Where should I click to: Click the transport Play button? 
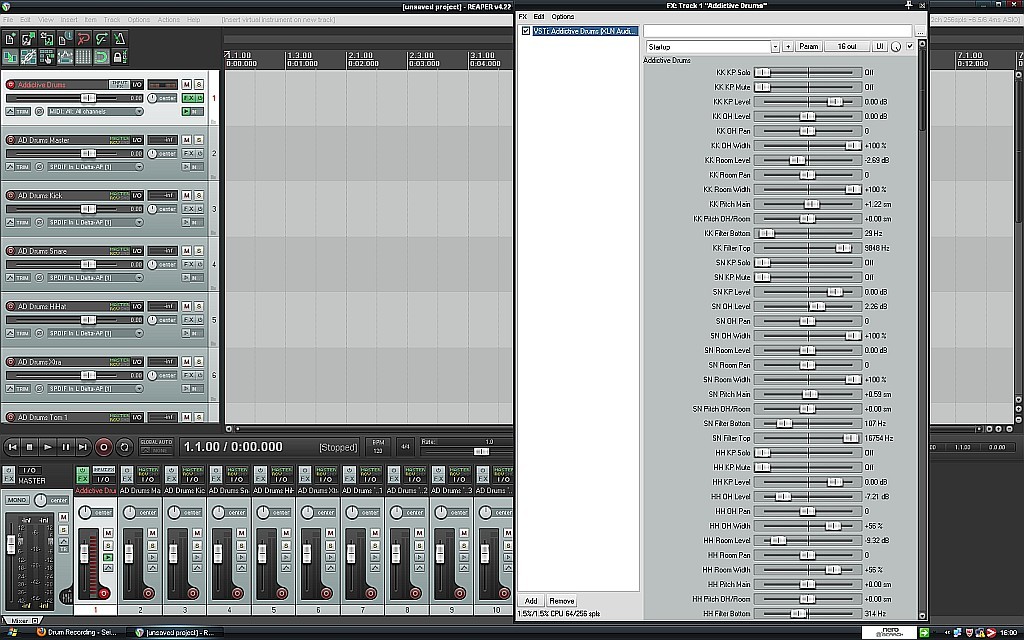click(x=47, y=447)
